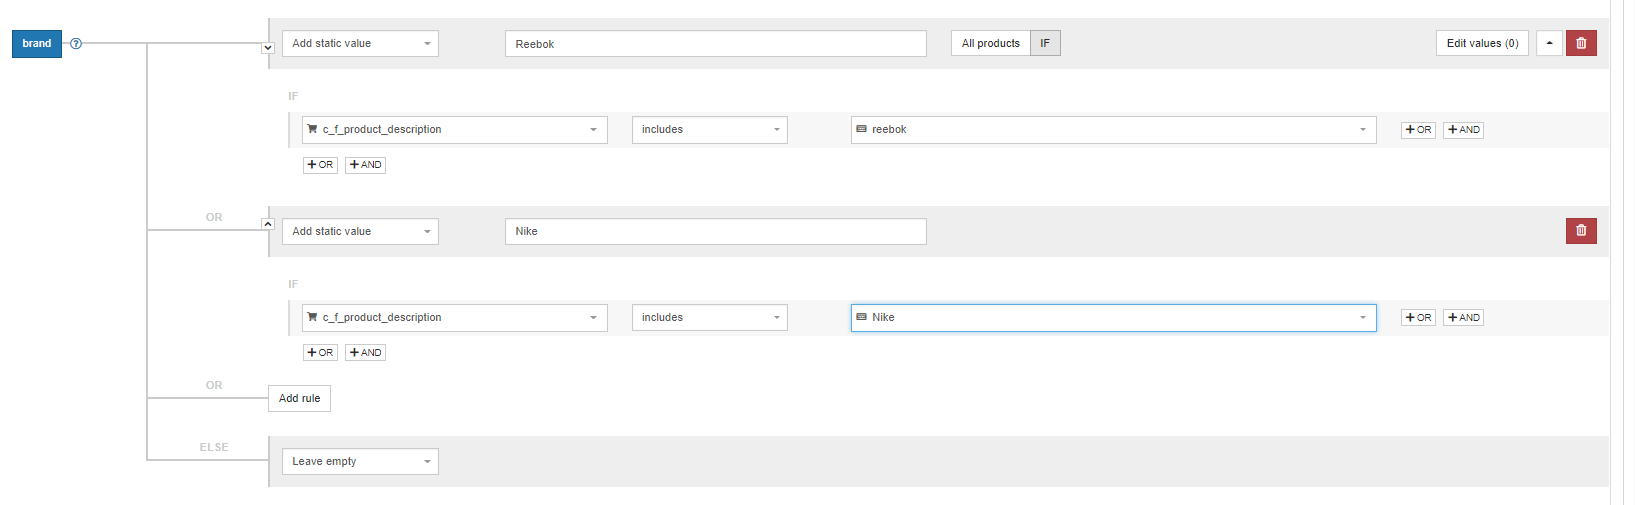Image resolution: width=1635 pixels, height=505 pixels.
Task: Click the blue brand field button
Action: point(37,44)
